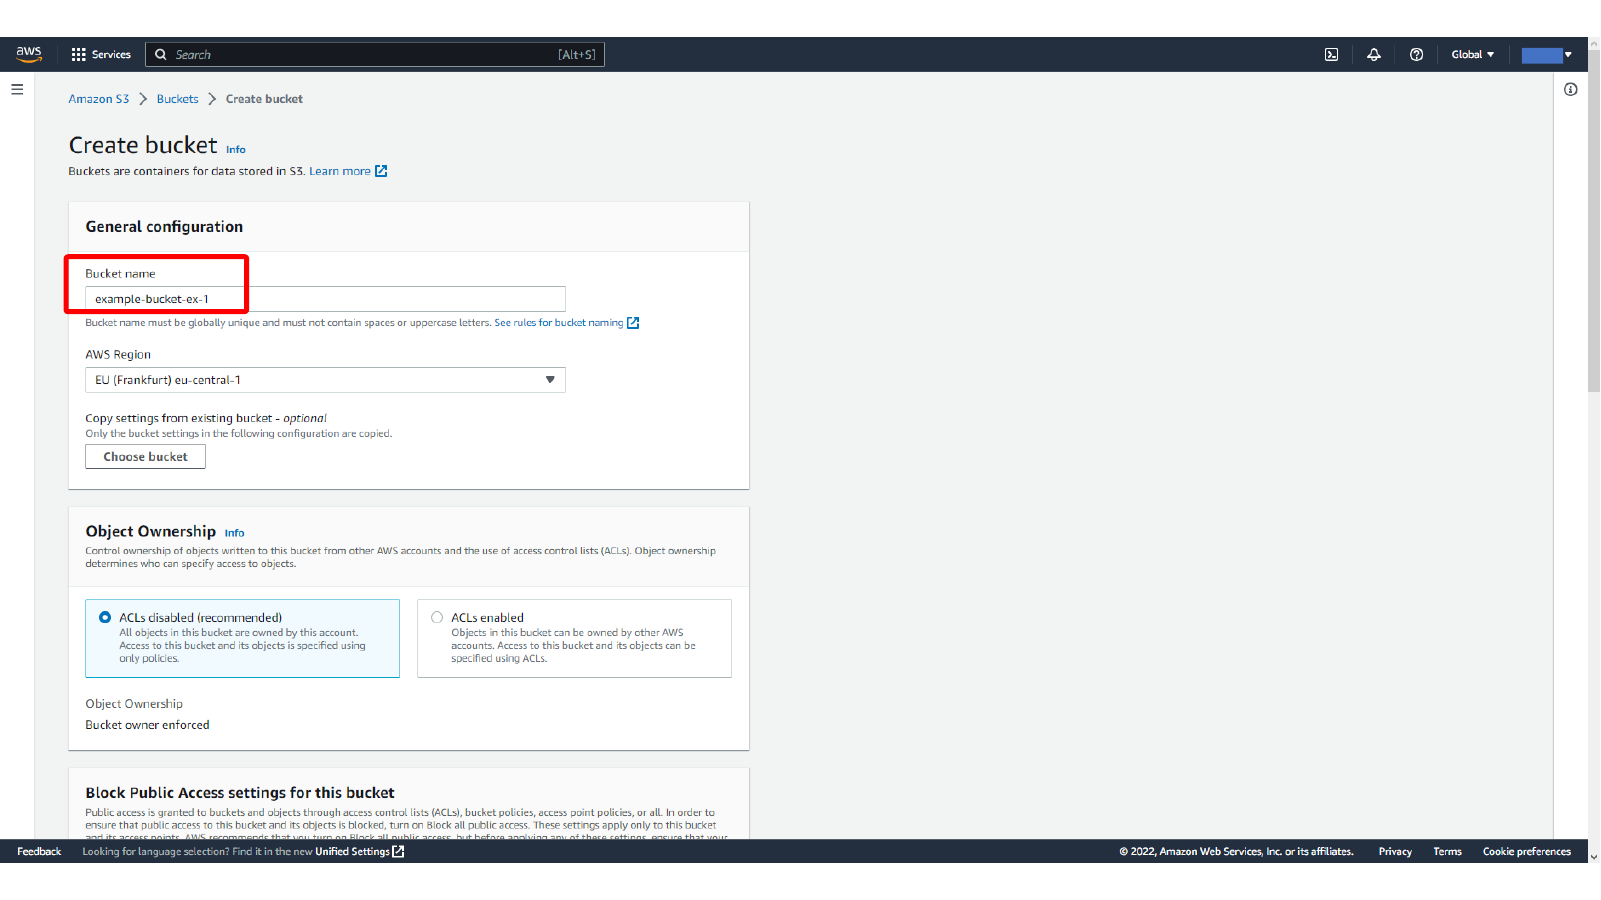Go to Buckets breadcrumb

click(x=177, y=99)
